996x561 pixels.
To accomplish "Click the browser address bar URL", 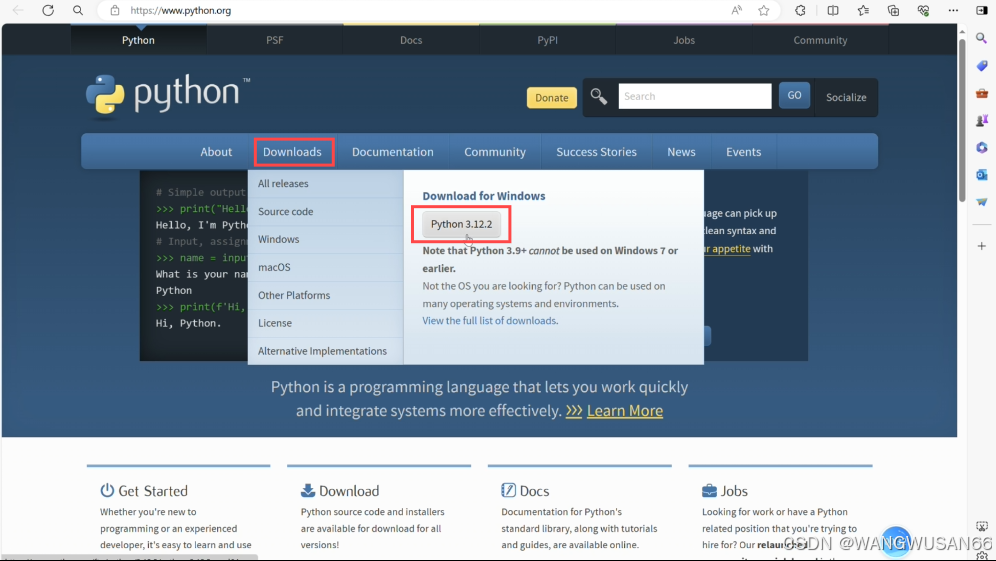I will [180, 10].
